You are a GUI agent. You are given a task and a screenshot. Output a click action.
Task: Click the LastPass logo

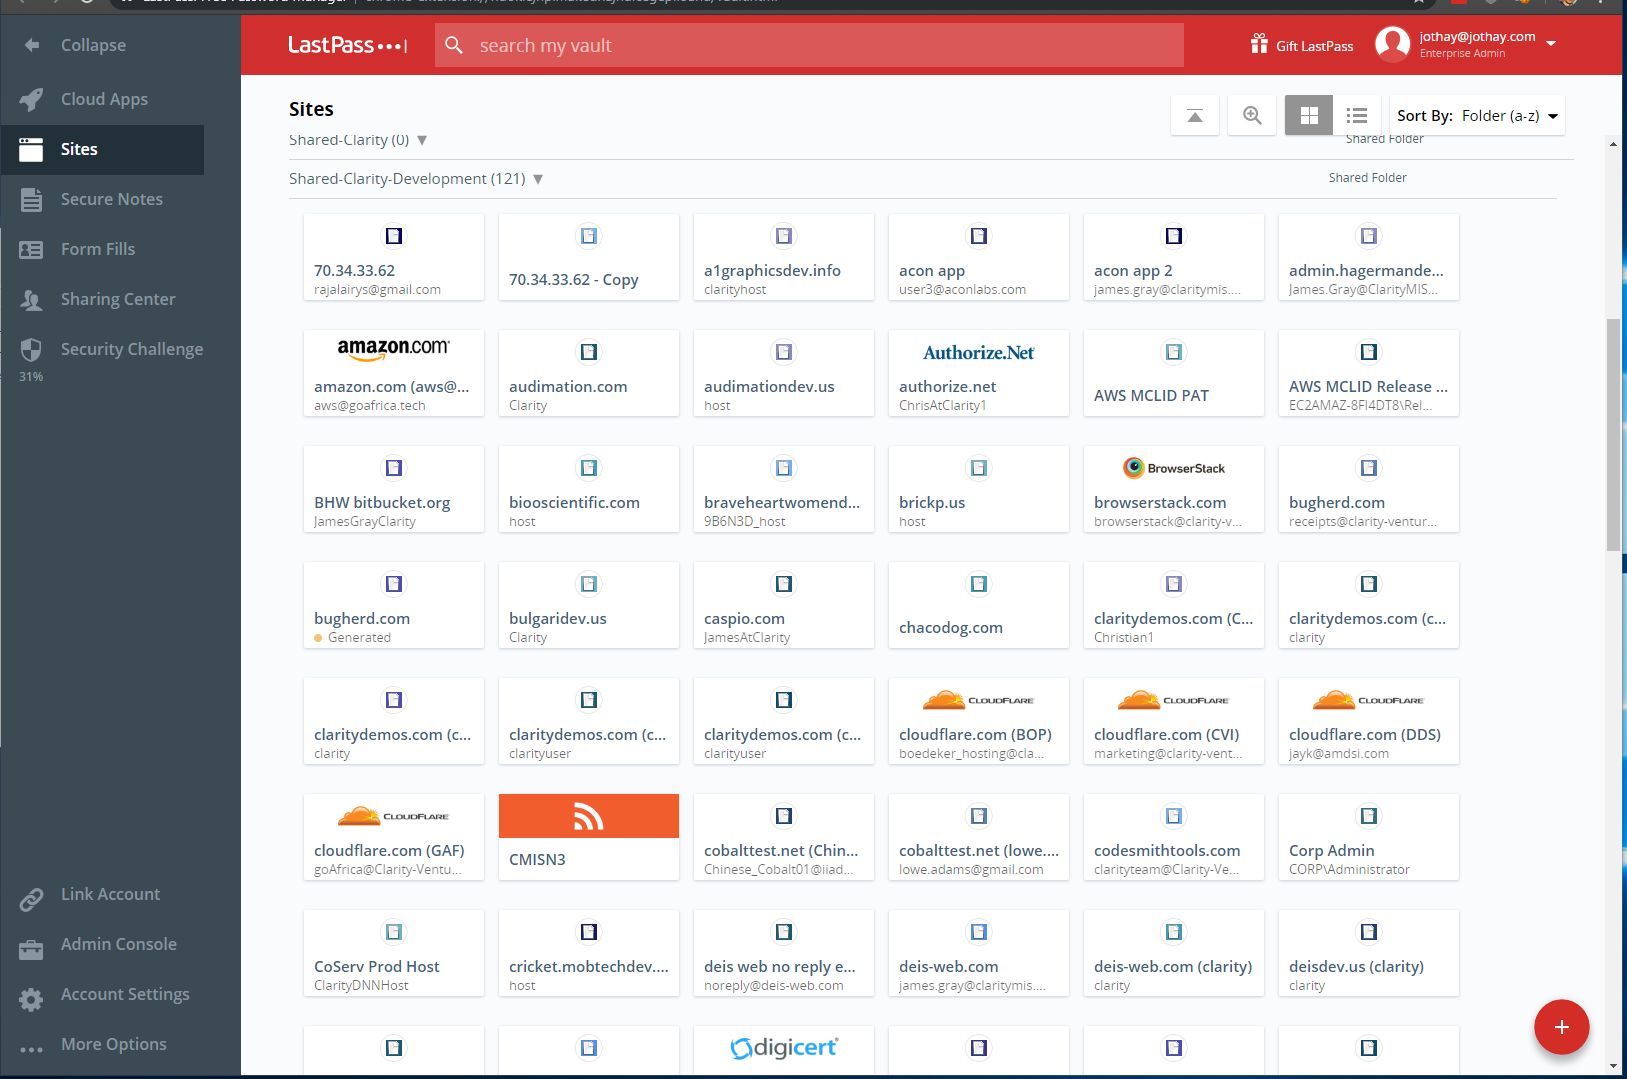coord(347,45)
